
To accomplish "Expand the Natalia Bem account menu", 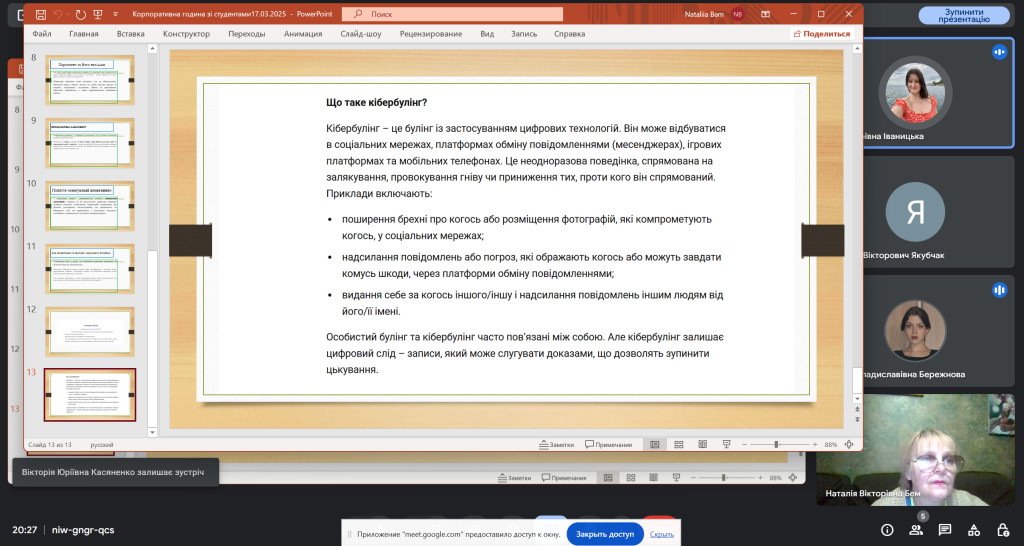I will click(737, 14).
